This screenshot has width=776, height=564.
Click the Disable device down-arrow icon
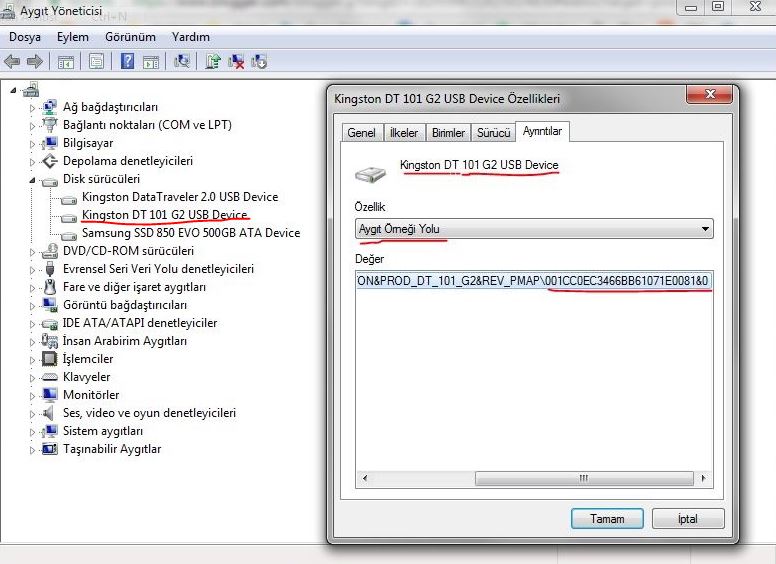pyautogui.click(x=259, y=62)
